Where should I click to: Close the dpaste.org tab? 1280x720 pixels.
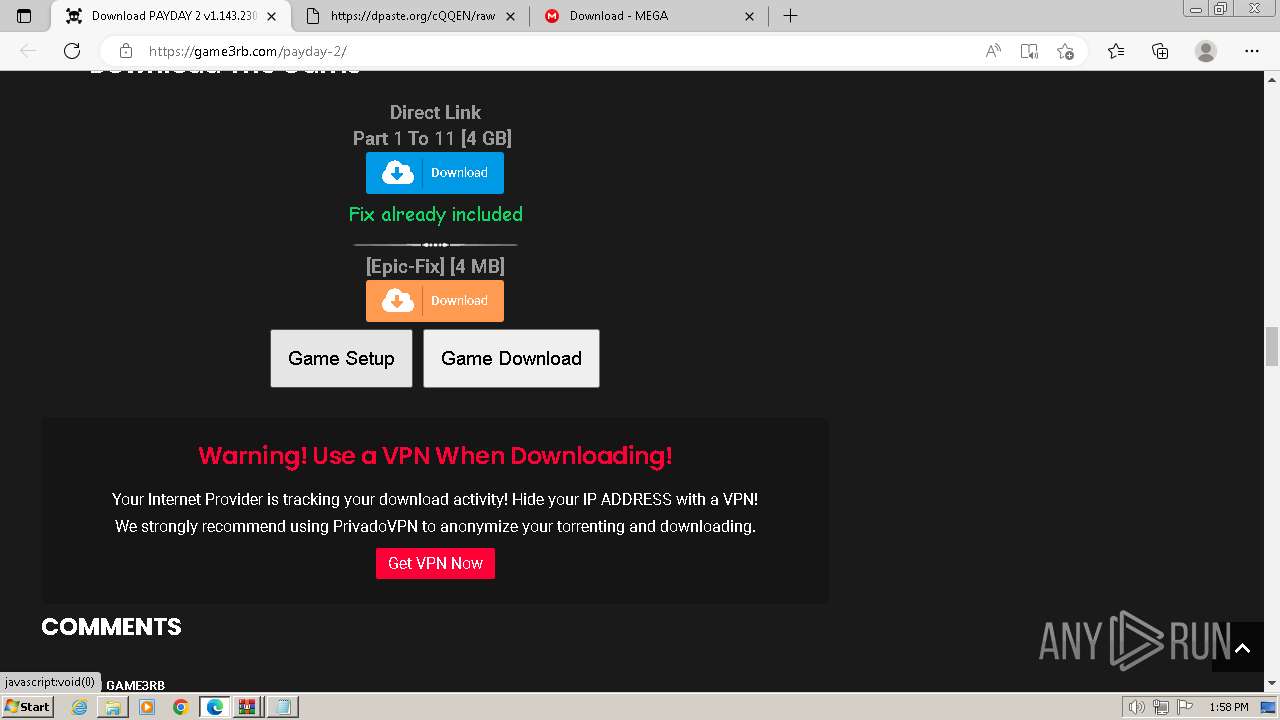[510, 16]
